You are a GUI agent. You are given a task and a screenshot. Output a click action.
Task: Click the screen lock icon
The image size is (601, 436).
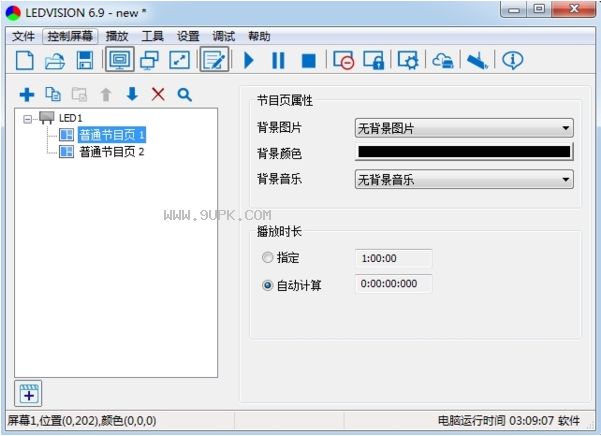click(374, 61)
